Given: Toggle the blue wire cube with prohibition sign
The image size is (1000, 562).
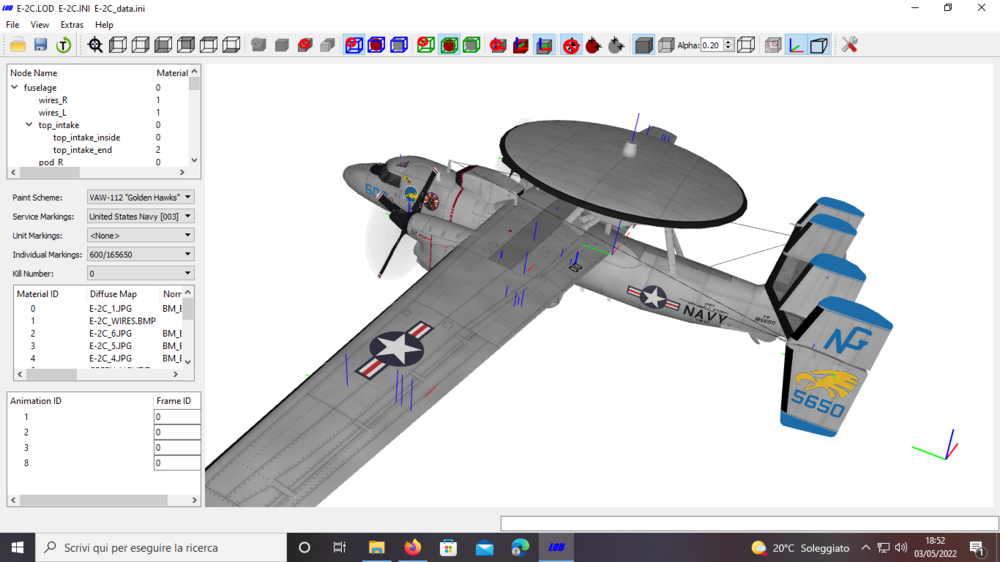Looking at the screenshot, I should tap(354, 45).
